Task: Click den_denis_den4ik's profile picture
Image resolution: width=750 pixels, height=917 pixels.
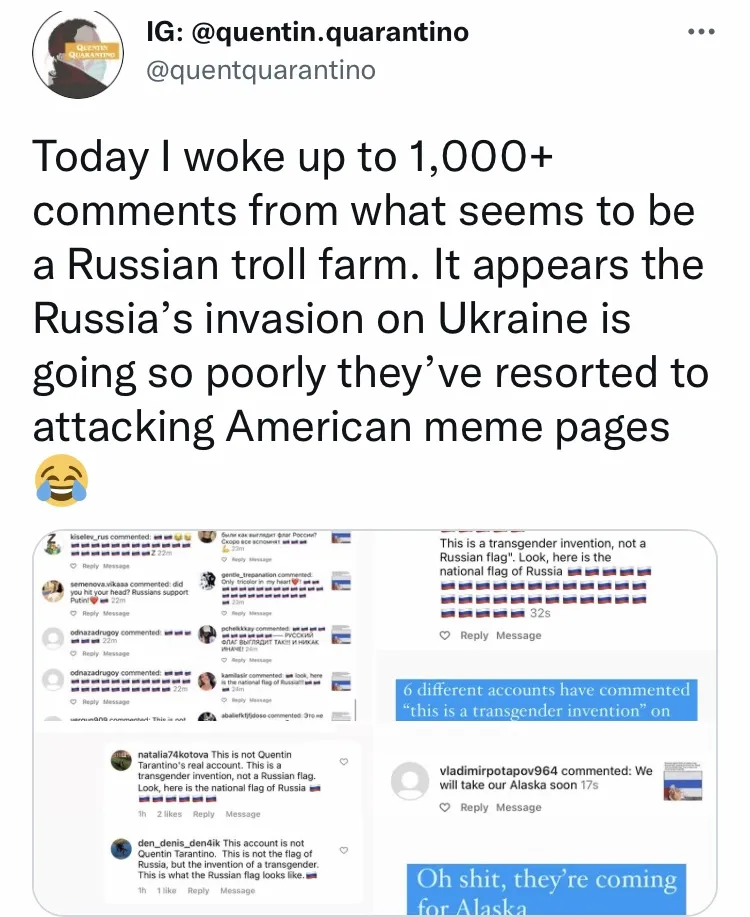Action: pyautogui.click(x=119, y=850)
